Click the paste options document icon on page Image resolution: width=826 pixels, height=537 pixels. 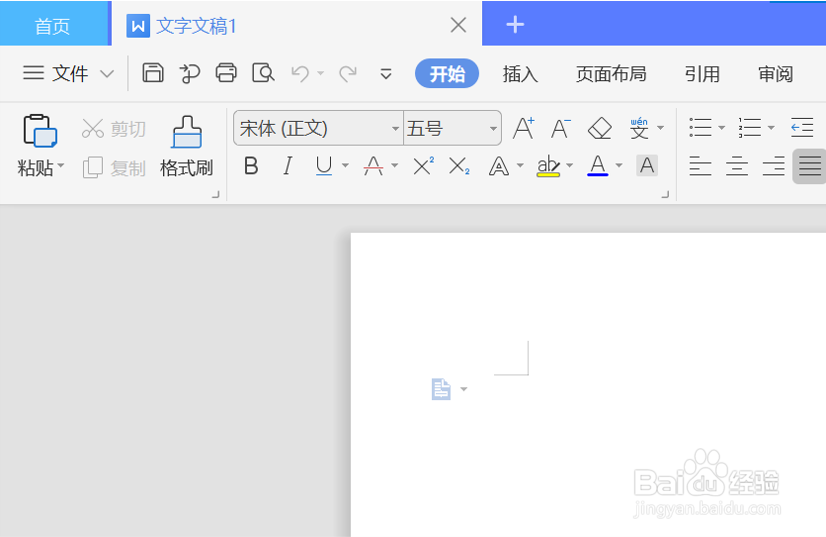click(441, 389)
